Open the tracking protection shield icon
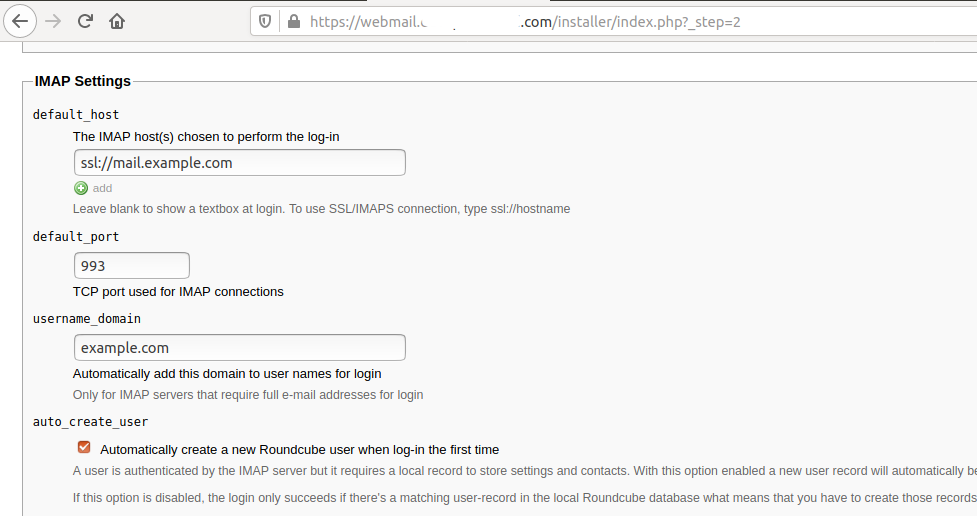The image size is (977, 516). click(265, 22)
